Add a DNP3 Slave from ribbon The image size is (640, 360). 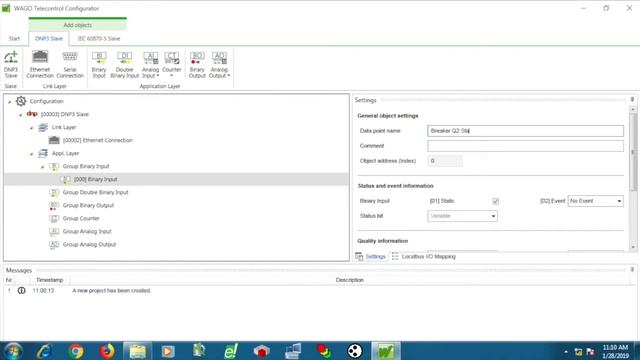point(11,64)
